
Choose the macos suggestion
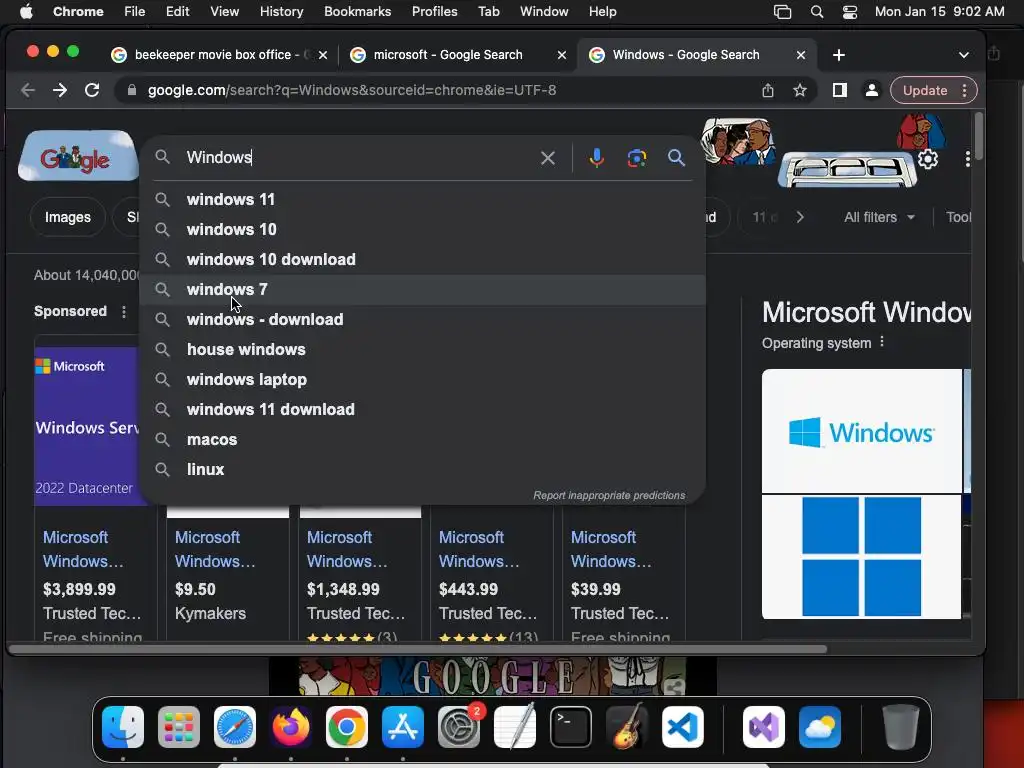point(422,440)
